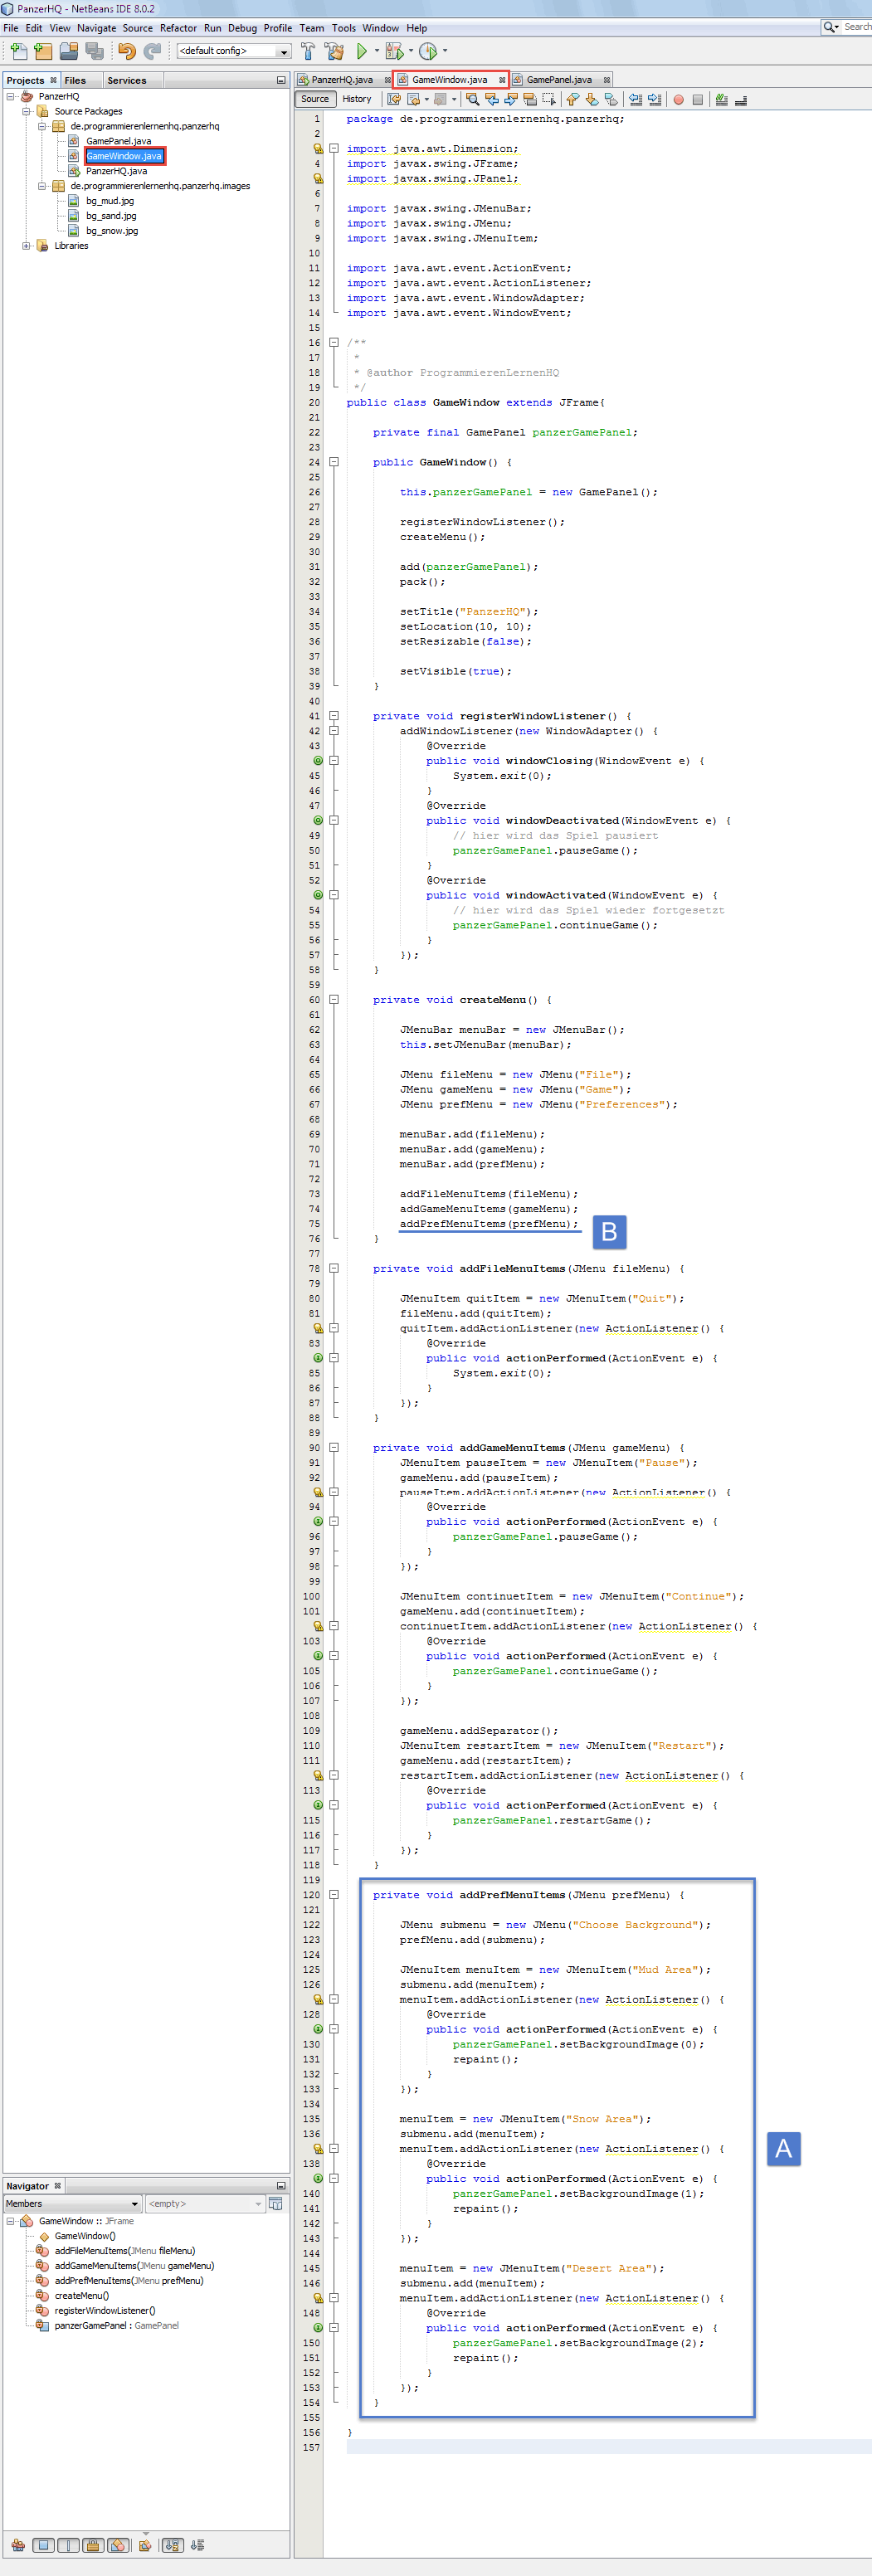Click the Last Edit icon in editor toolbar
872x2576 pixels.
click(x=394, y=99)
